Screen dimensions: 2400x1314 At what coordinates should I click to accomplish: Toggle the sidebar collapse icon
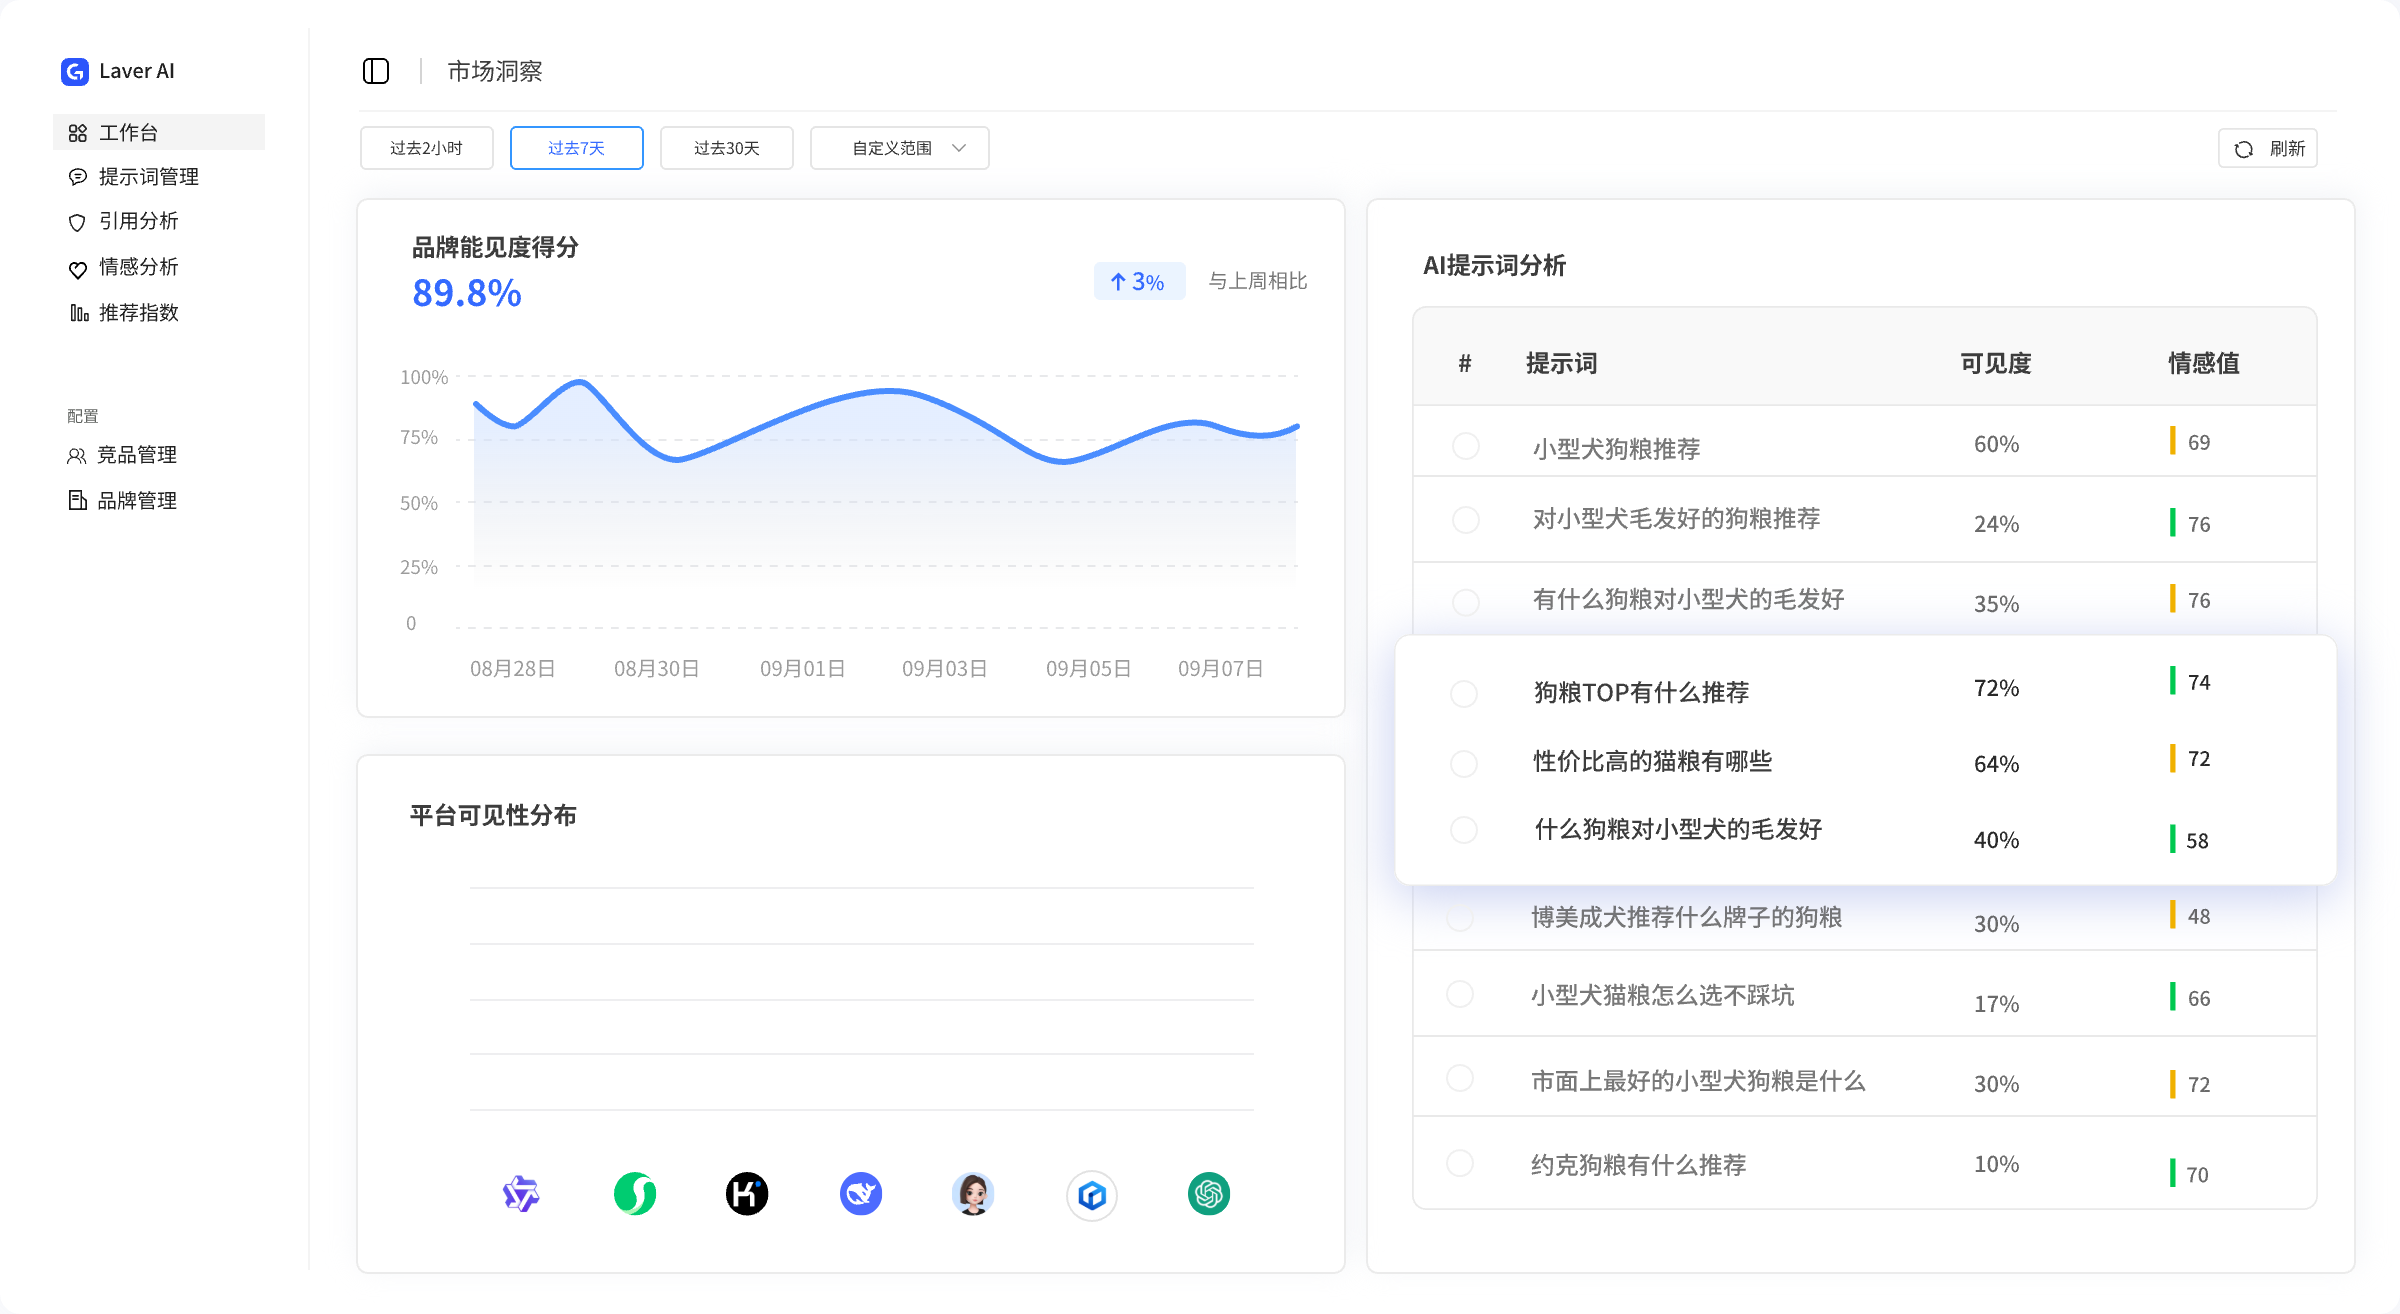[376, 71]
